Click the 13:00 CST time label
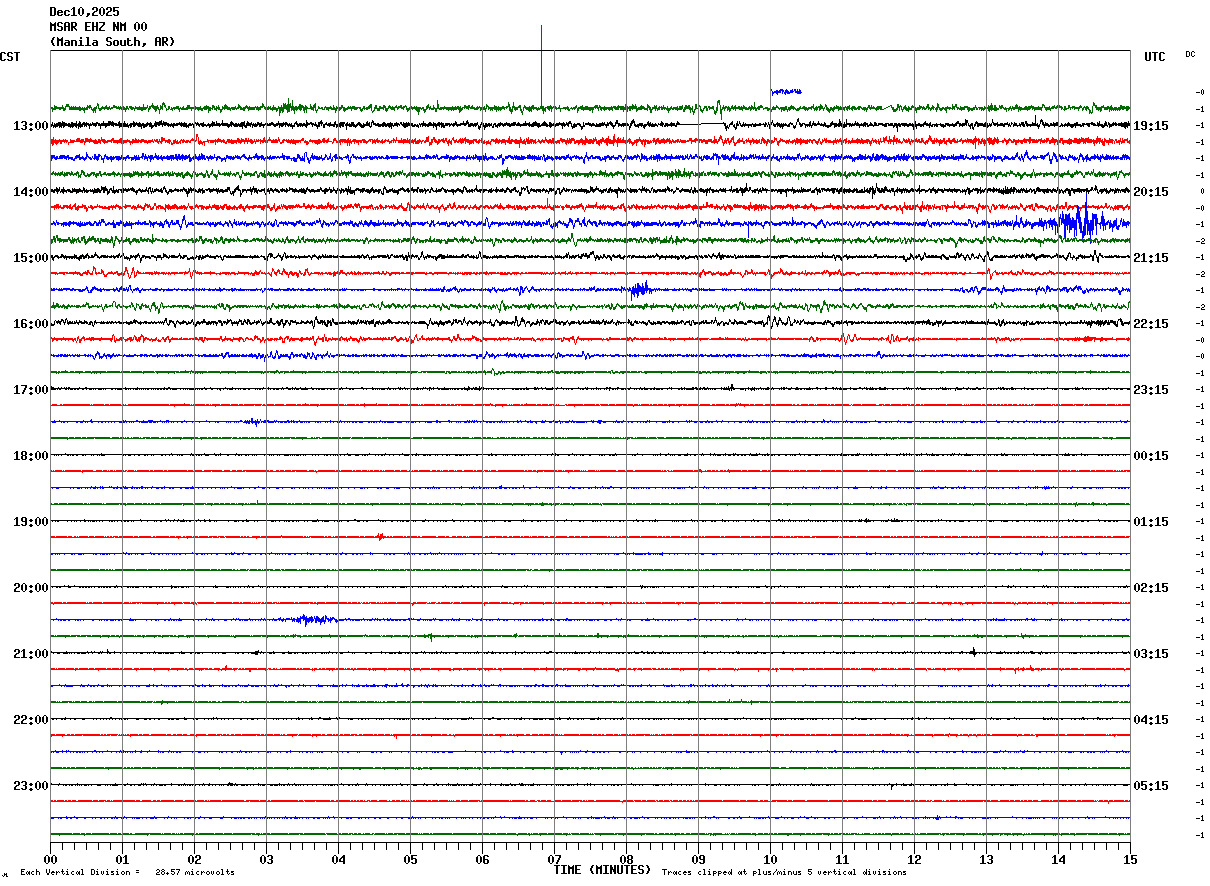The height and width of the screenshot is (886, 1210). point(31,126)
